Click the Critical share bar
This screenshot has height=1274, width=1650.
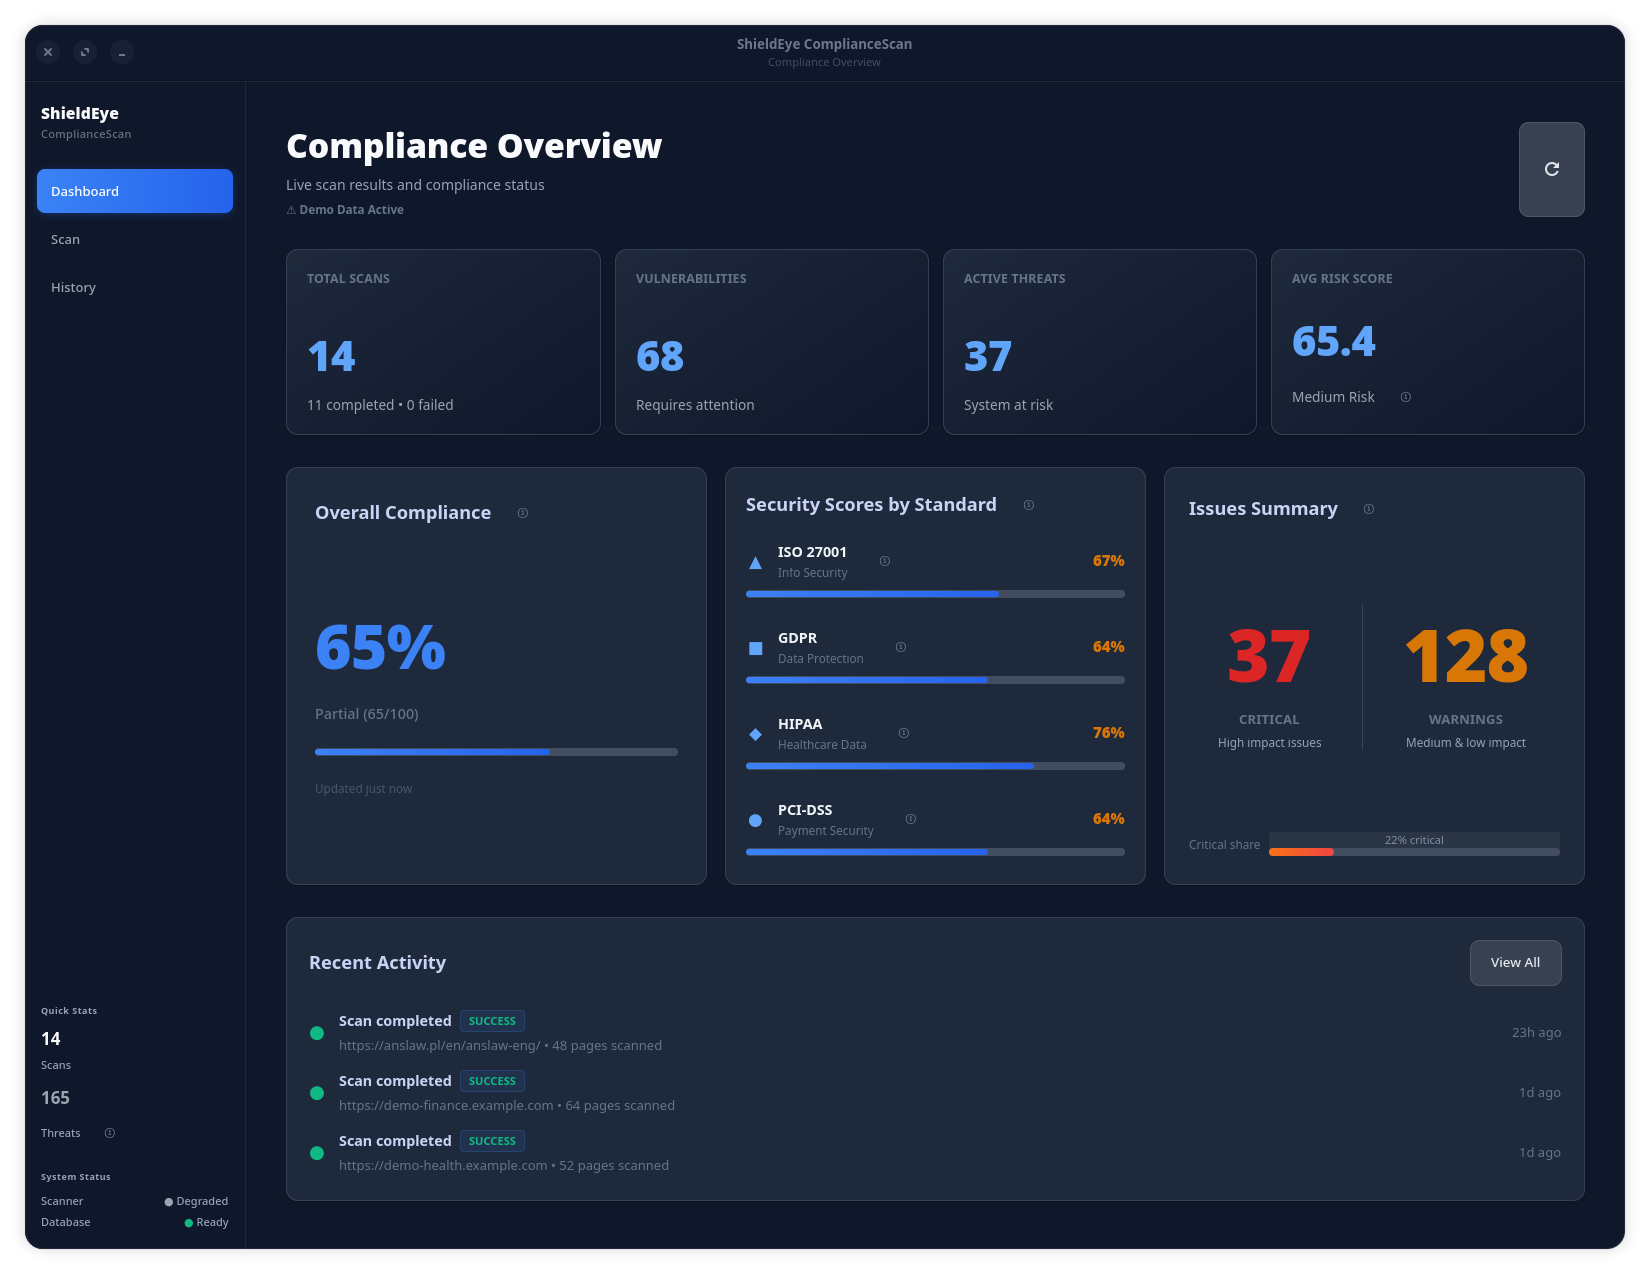point(1414,852)
